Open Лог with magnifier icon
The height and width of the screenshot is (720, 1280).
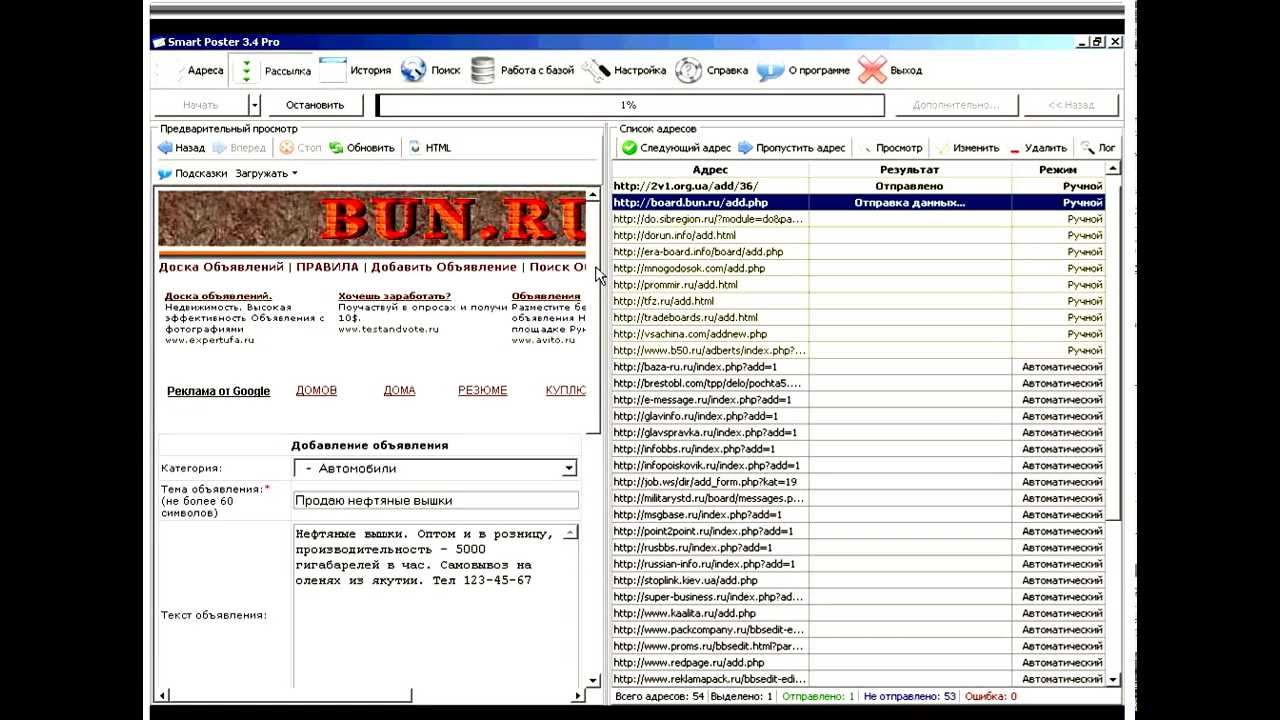pyautogui.click(x=1098, y=148)
